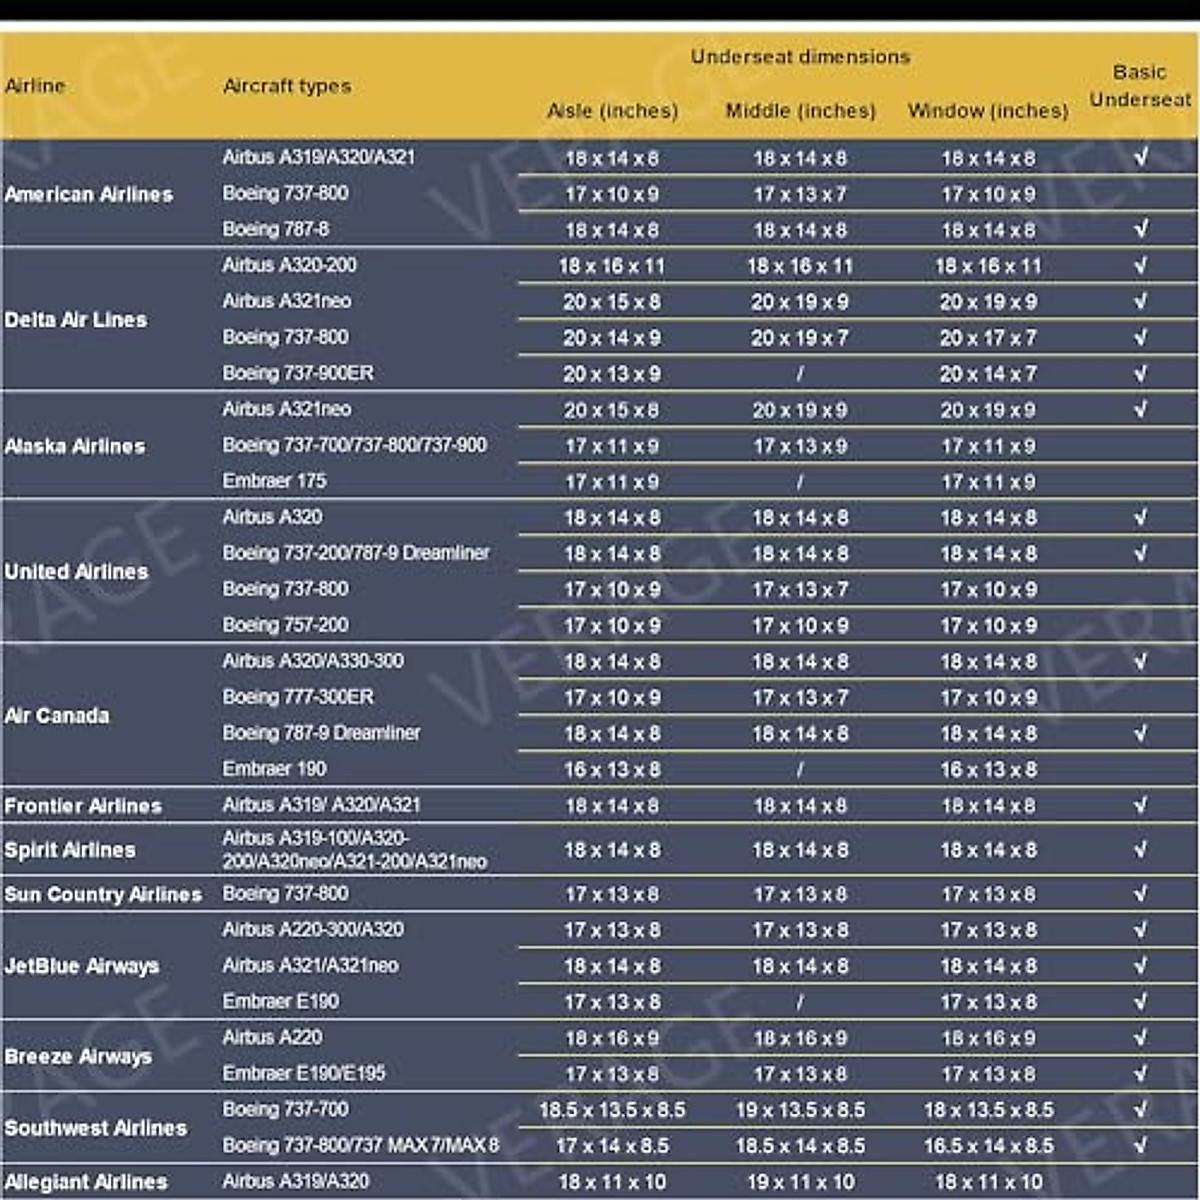Click the Basic Underseat checkmark for Frontier Airlines
The width and height of the screenshot is (1200, 1200).
(1140, 805)
